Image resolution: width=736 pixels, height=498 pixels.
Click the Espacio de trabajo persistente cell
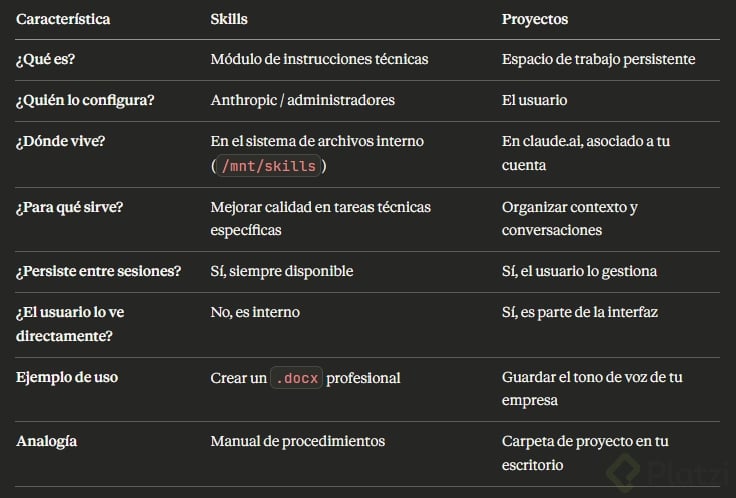click(598, 59)
